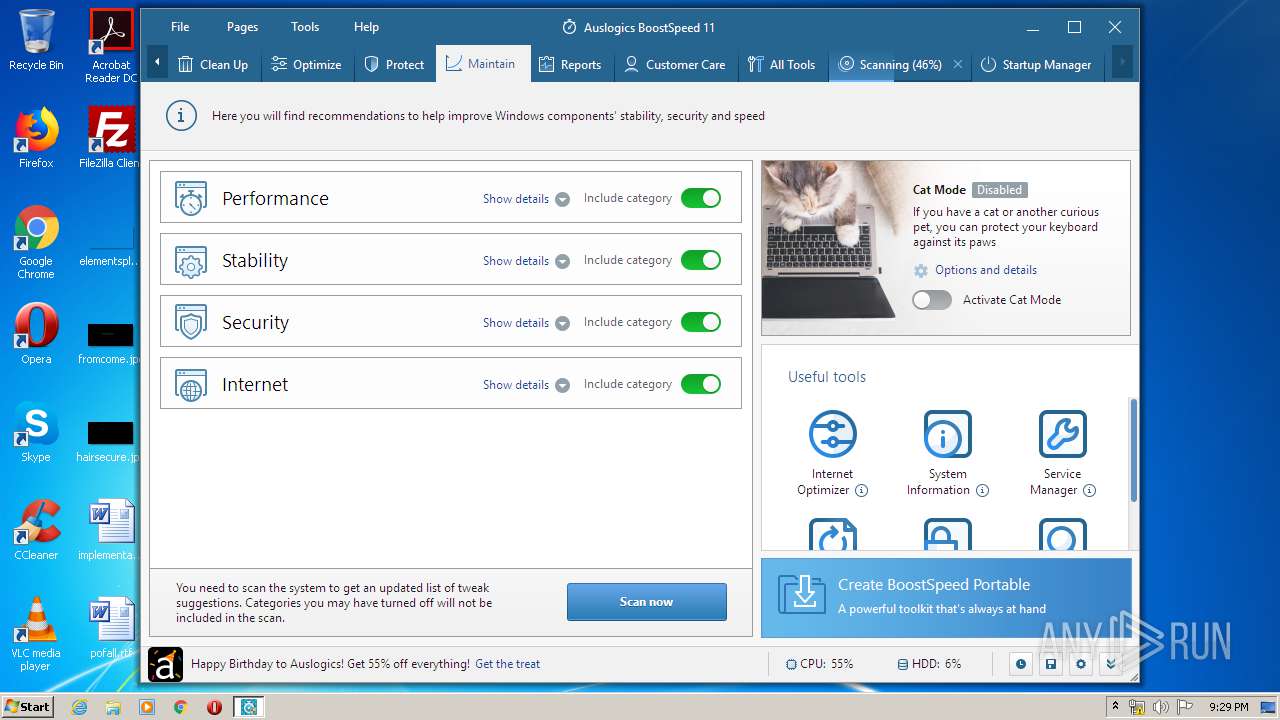Expand Internet Show details
The height and width of the screenshot is (720, 1280).
click(526, 385)
